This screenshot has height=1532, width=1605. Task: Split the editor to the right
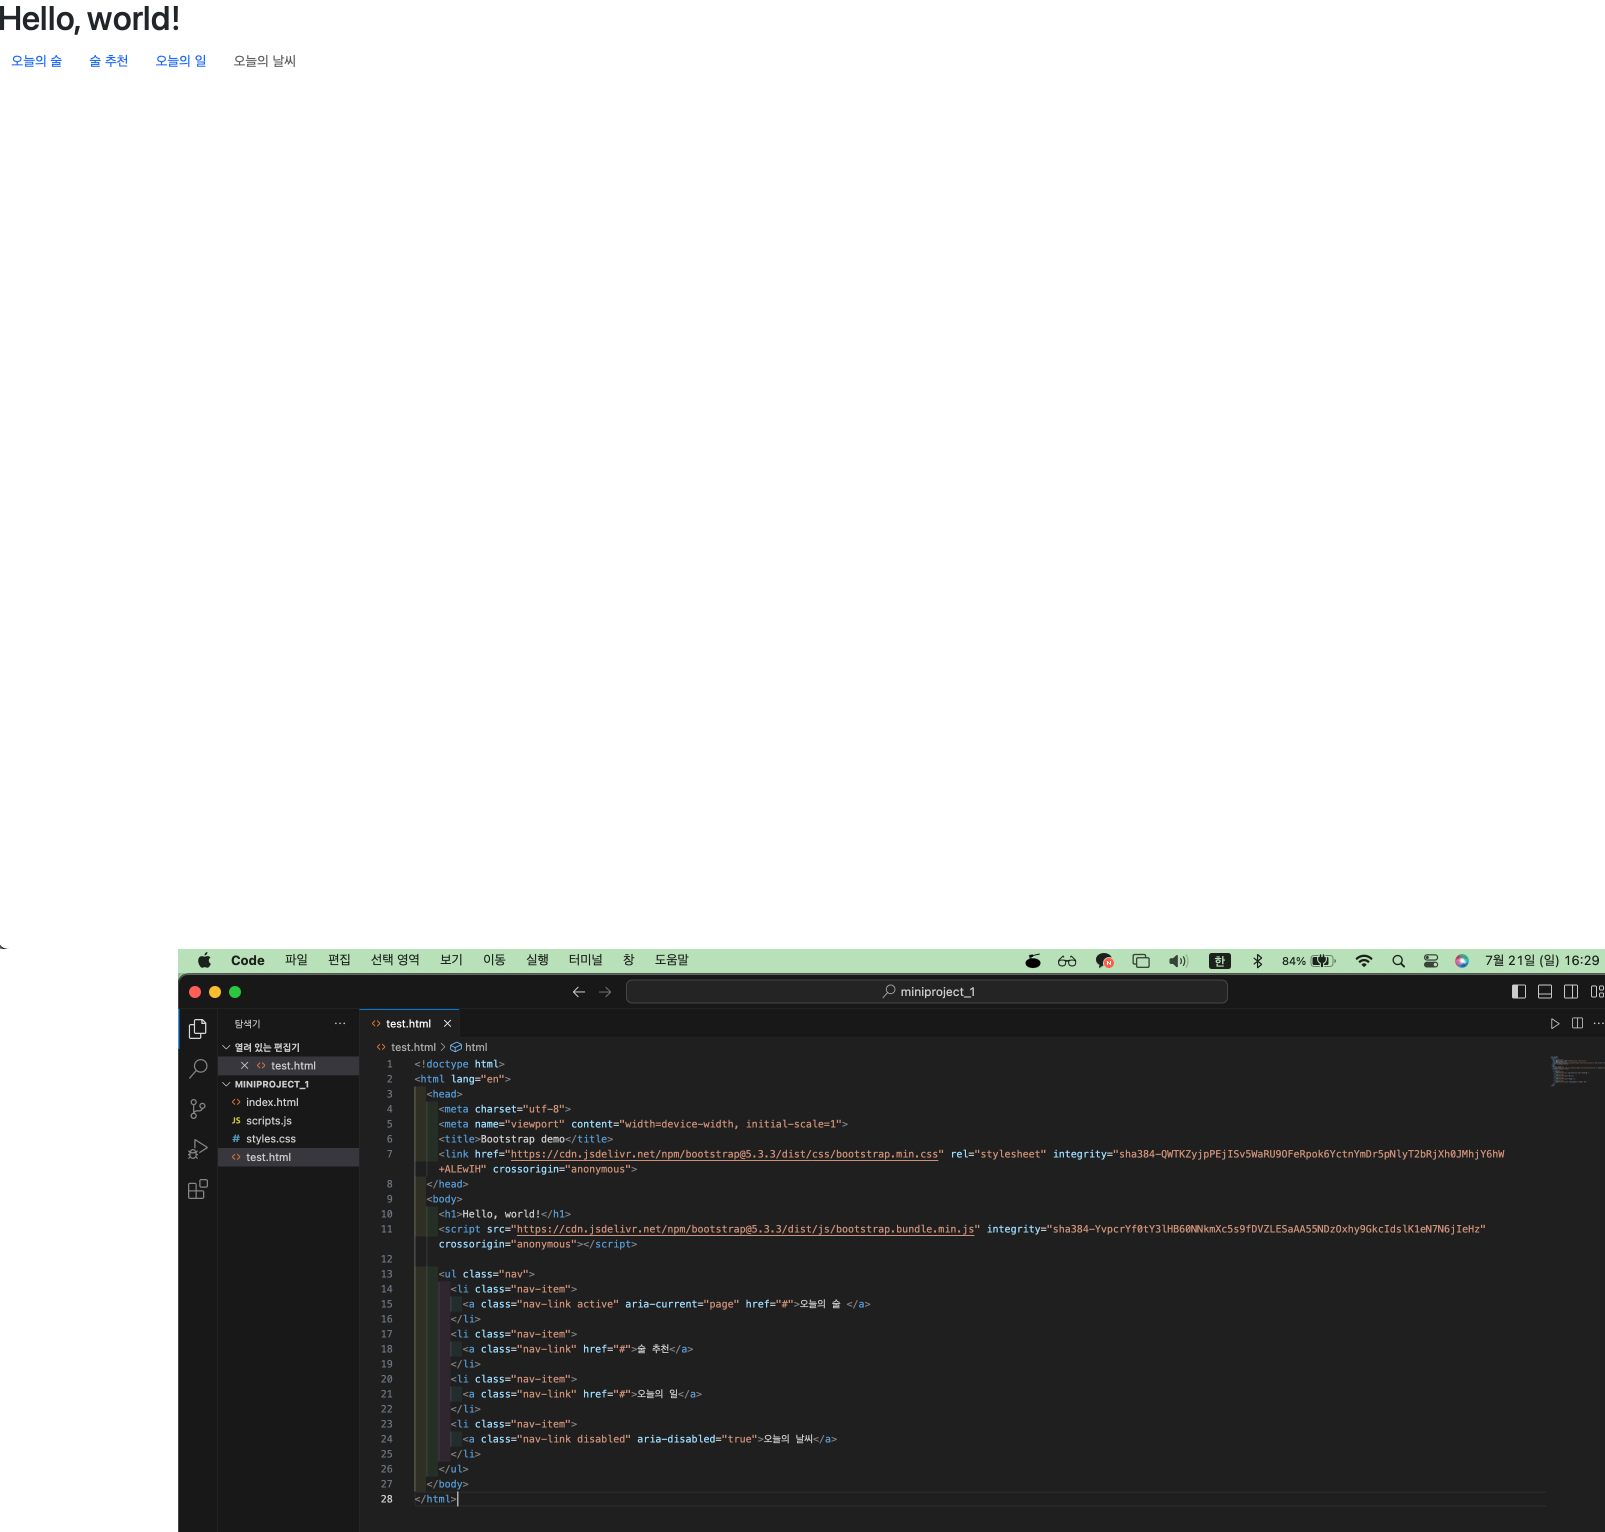click(x=1577, y=1023)
